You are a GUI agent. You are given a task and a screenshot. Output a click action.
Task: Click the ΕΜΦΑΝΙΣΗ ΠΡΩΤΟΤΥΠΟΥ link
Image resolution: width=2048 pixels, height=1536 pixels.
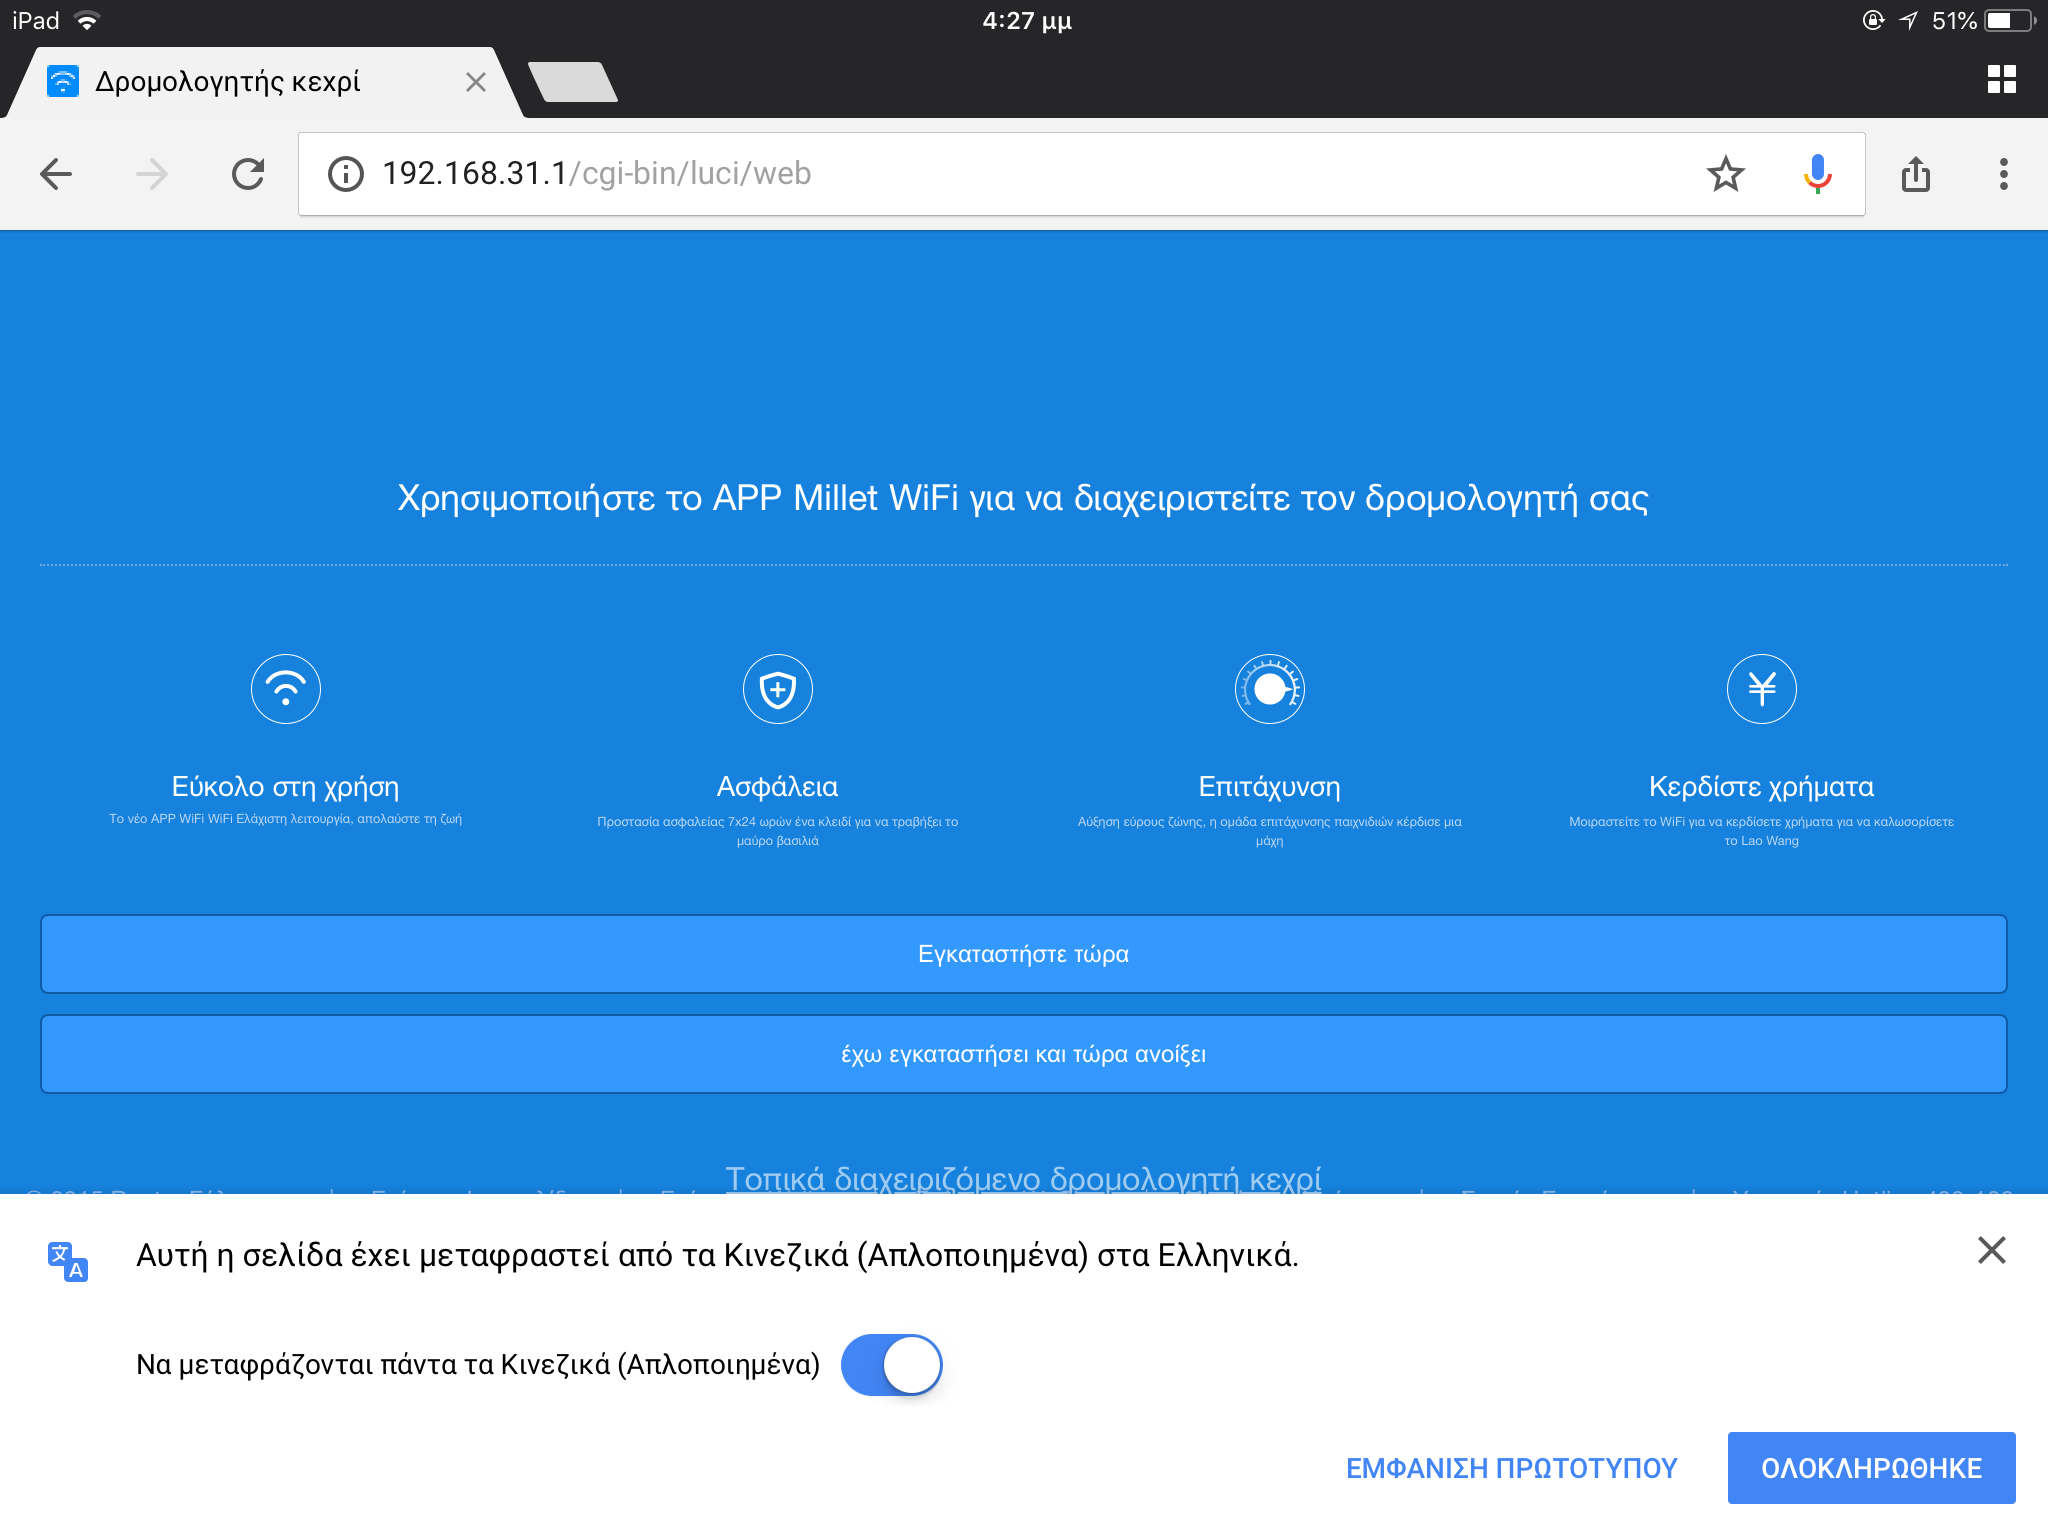click(x=1511, y=1468)
